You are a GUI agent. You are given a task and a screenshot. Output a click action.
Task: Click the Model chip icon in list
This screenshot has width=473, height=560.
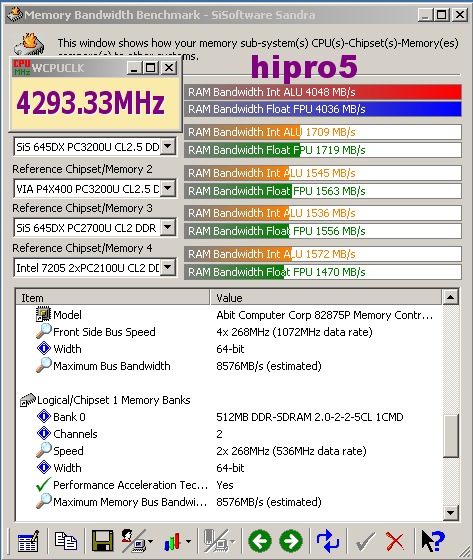pyautogui.click(x=44, y=314)
